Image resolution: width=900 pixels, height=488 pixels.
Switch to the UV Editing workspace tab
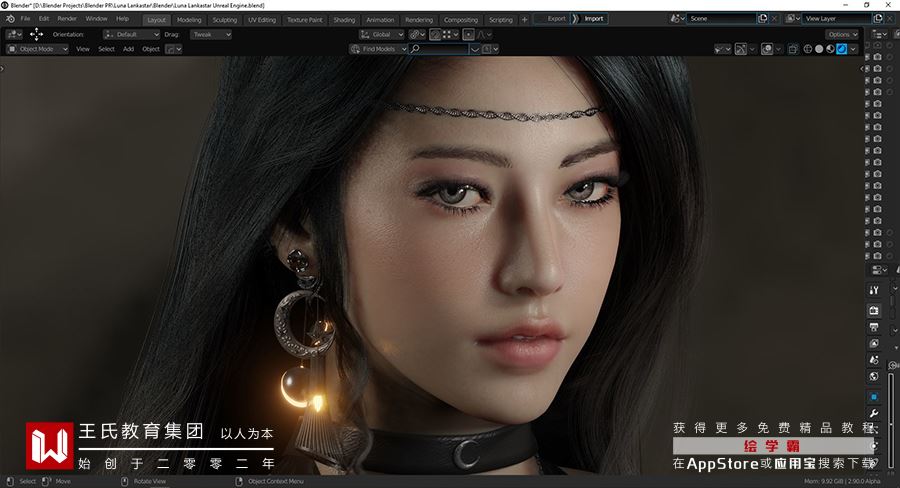[x=262, y=20]
